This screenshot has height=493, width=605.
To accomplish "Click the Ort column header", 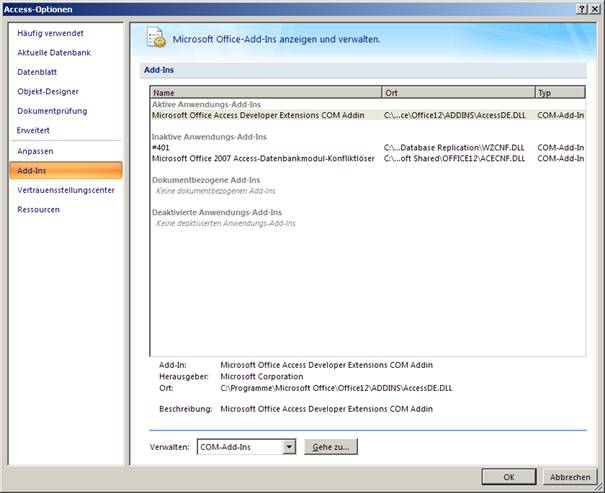I will (x=458, y=93).
